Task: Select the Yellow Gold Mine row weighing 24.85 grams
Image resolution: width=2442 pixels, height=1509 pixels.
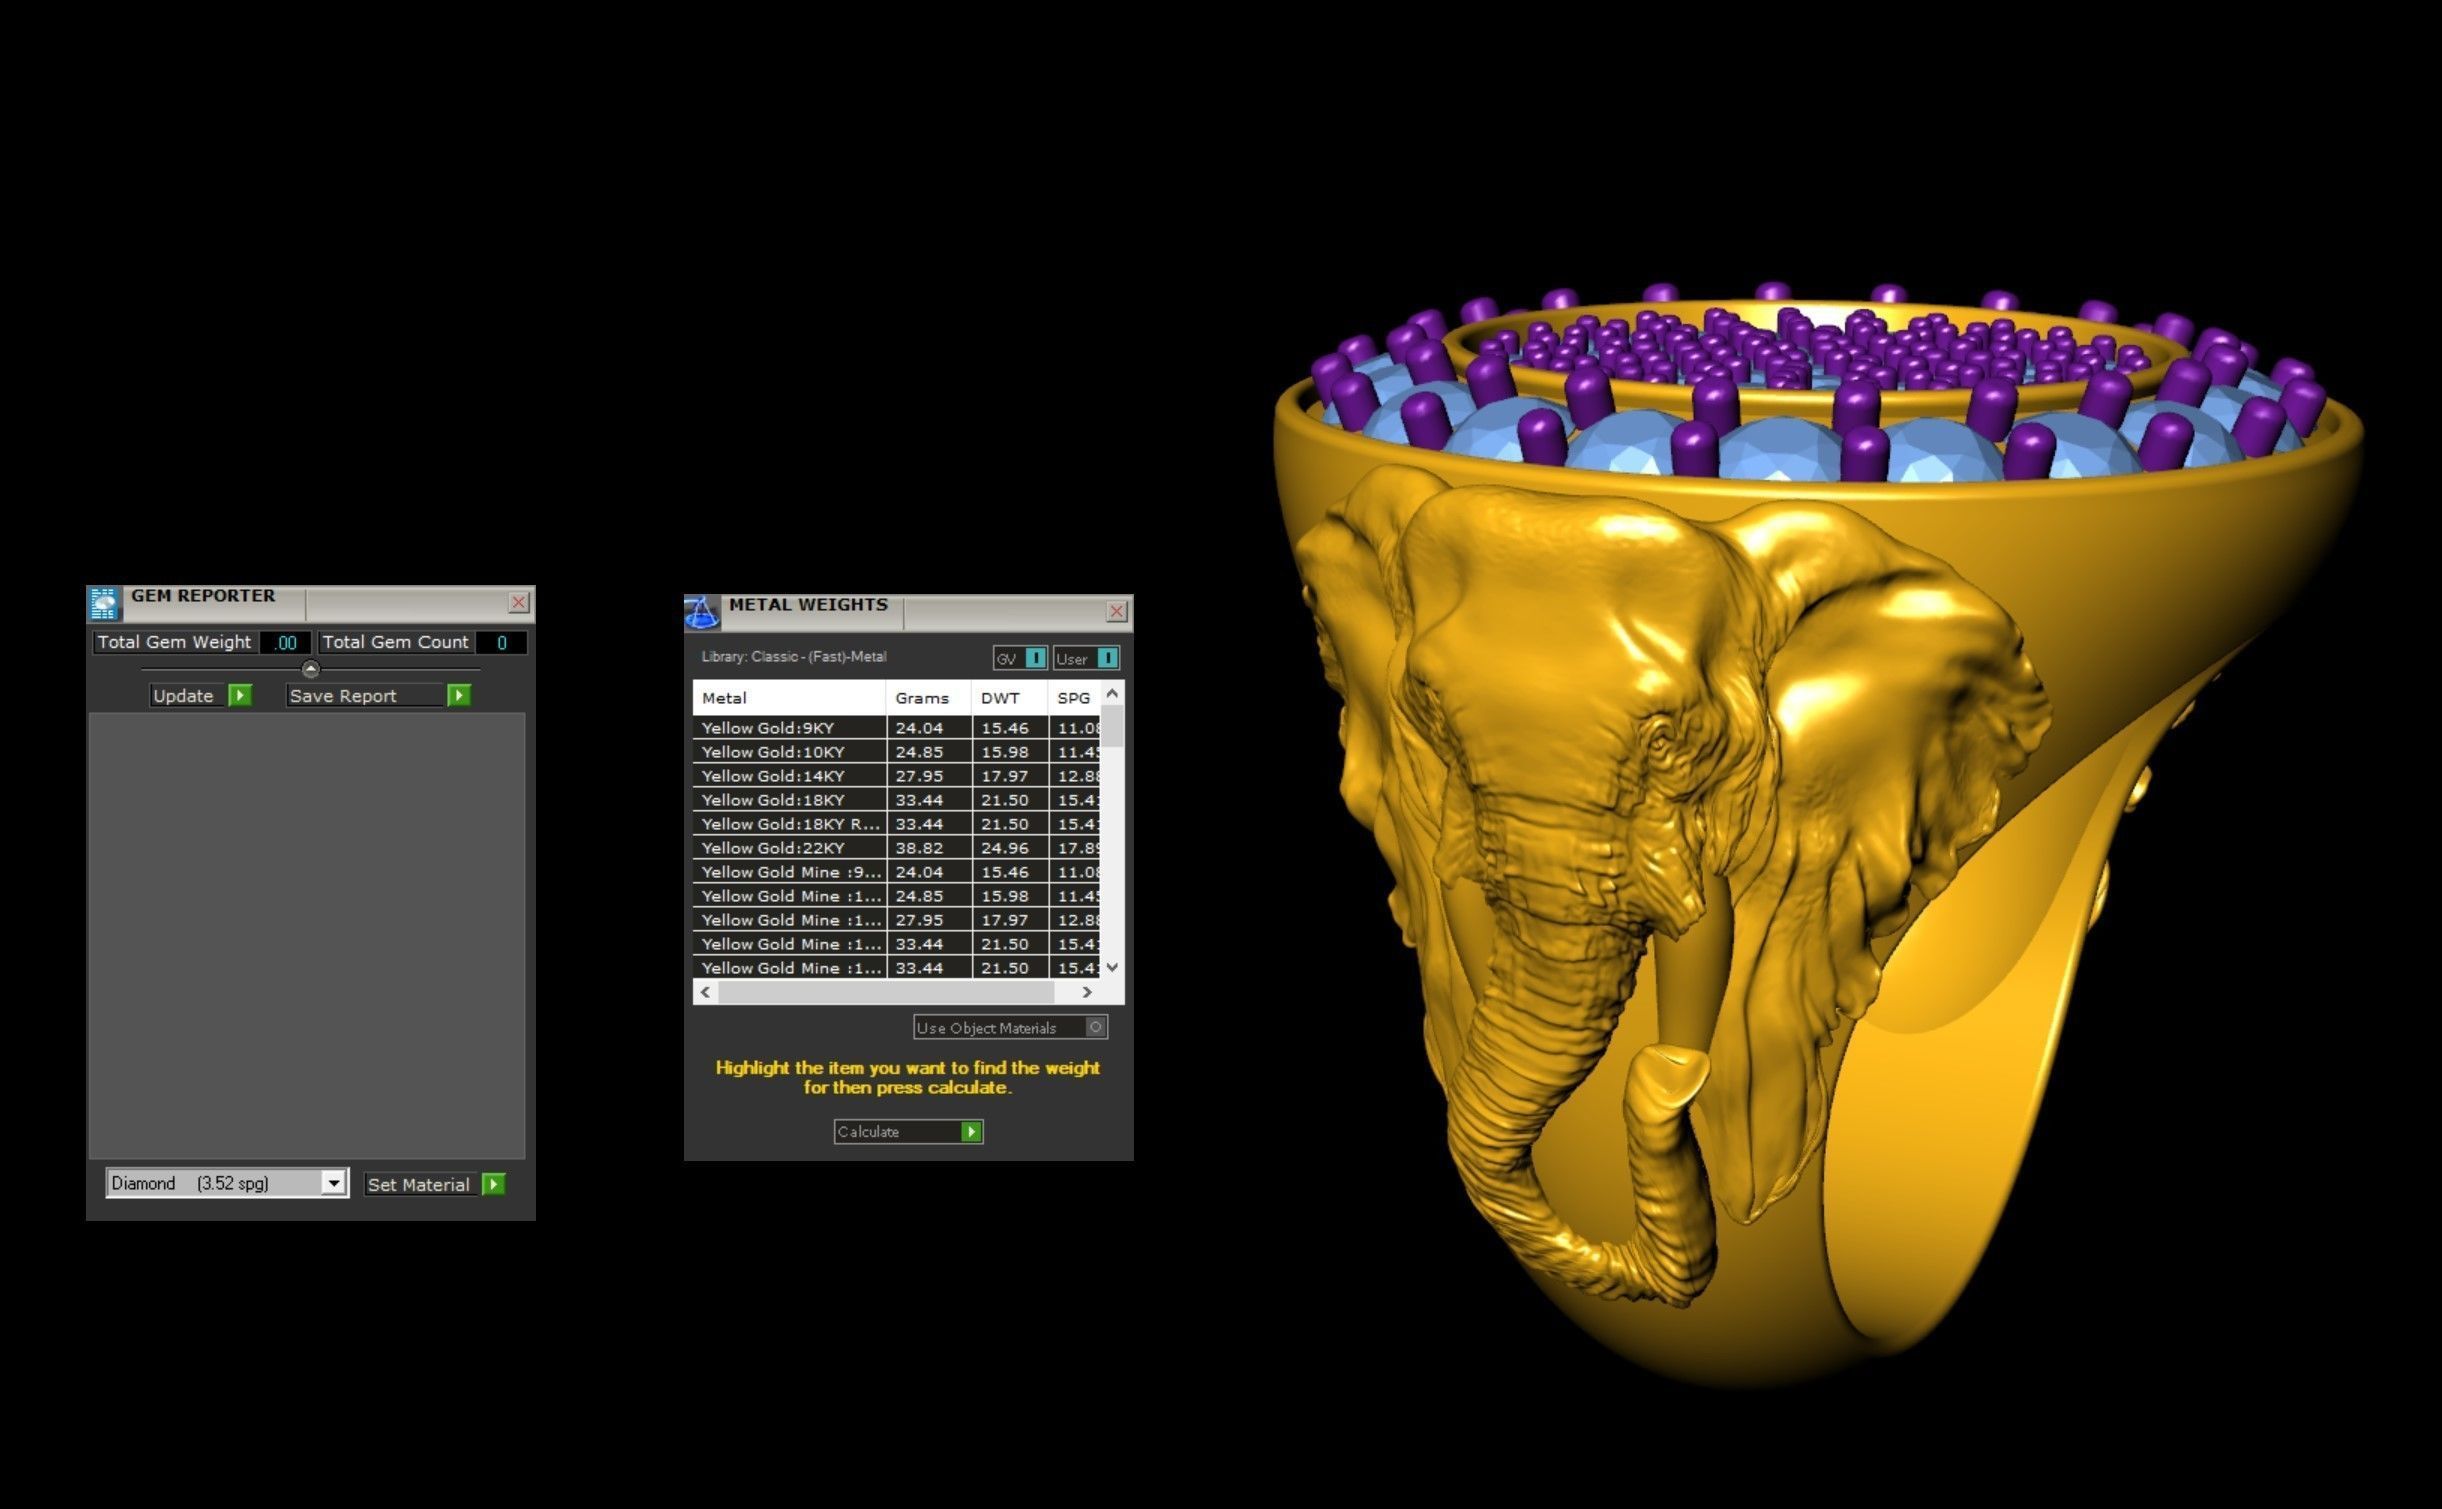Action: tap(897, 896)
